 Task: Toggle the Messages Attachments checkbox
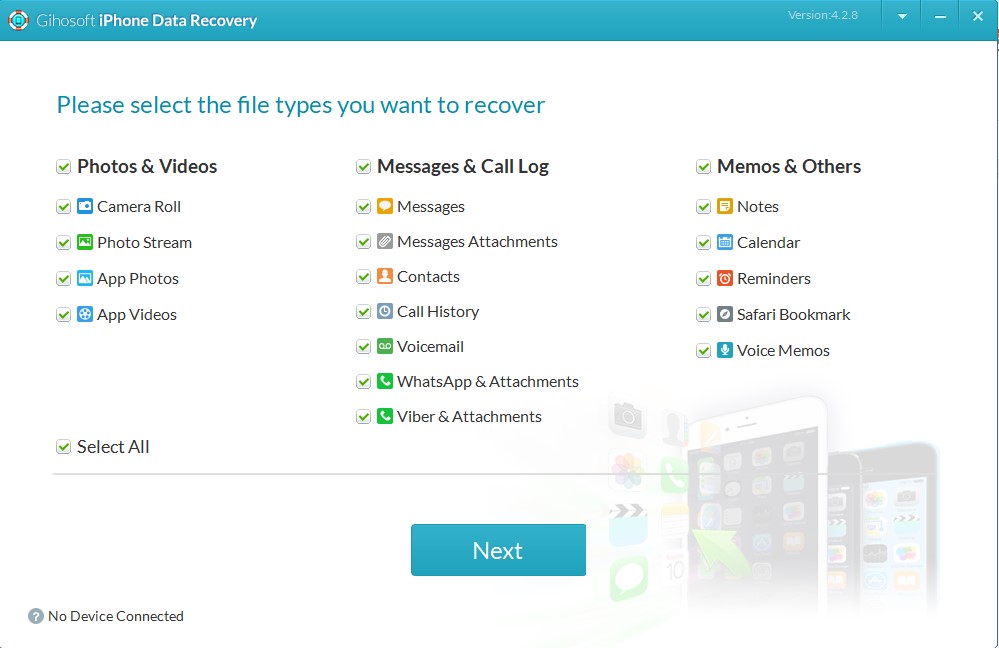[363, 241]
